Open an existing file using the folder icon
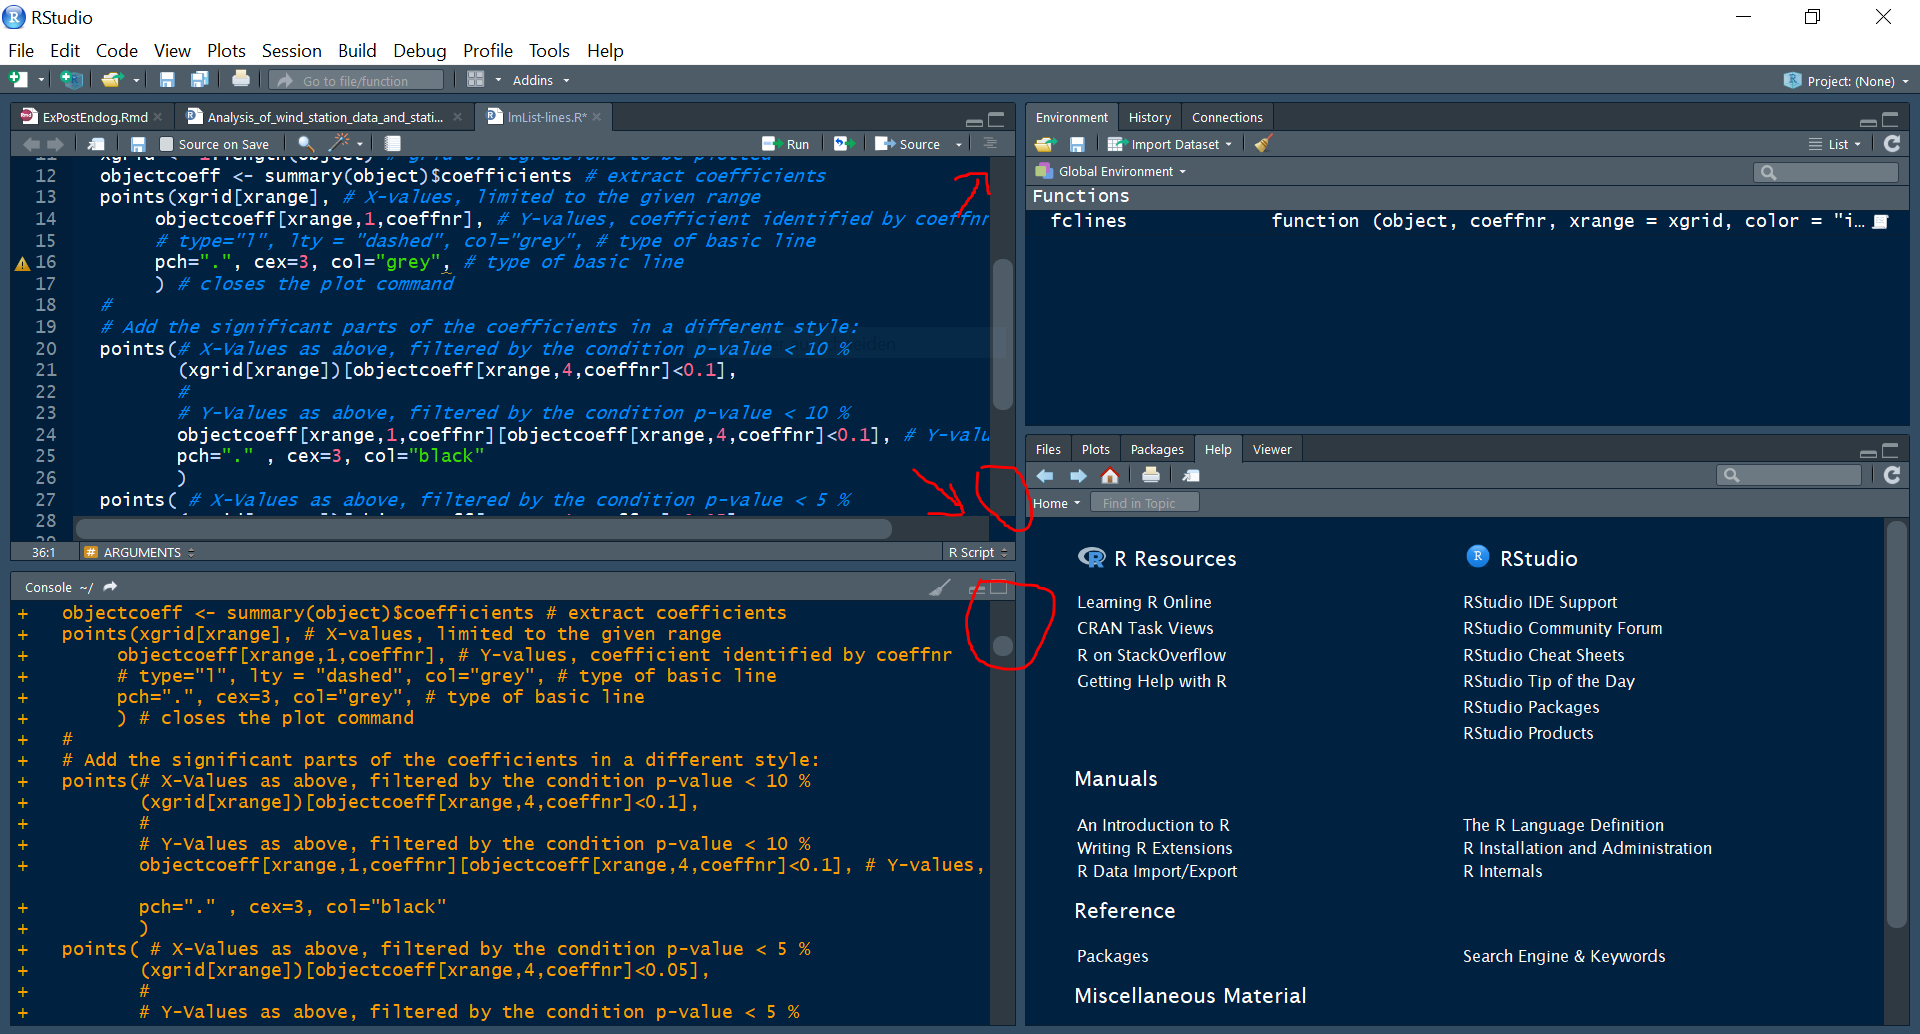Image resolution: width=1920 pixels, height=1034 pixels. [111, 80]
